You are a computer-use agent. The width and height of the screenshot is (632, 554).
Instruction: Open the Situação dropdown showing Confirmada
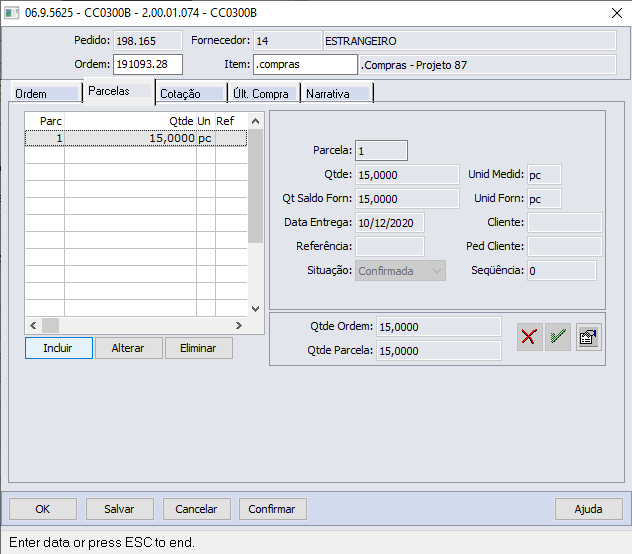click(x=400, y=271)
